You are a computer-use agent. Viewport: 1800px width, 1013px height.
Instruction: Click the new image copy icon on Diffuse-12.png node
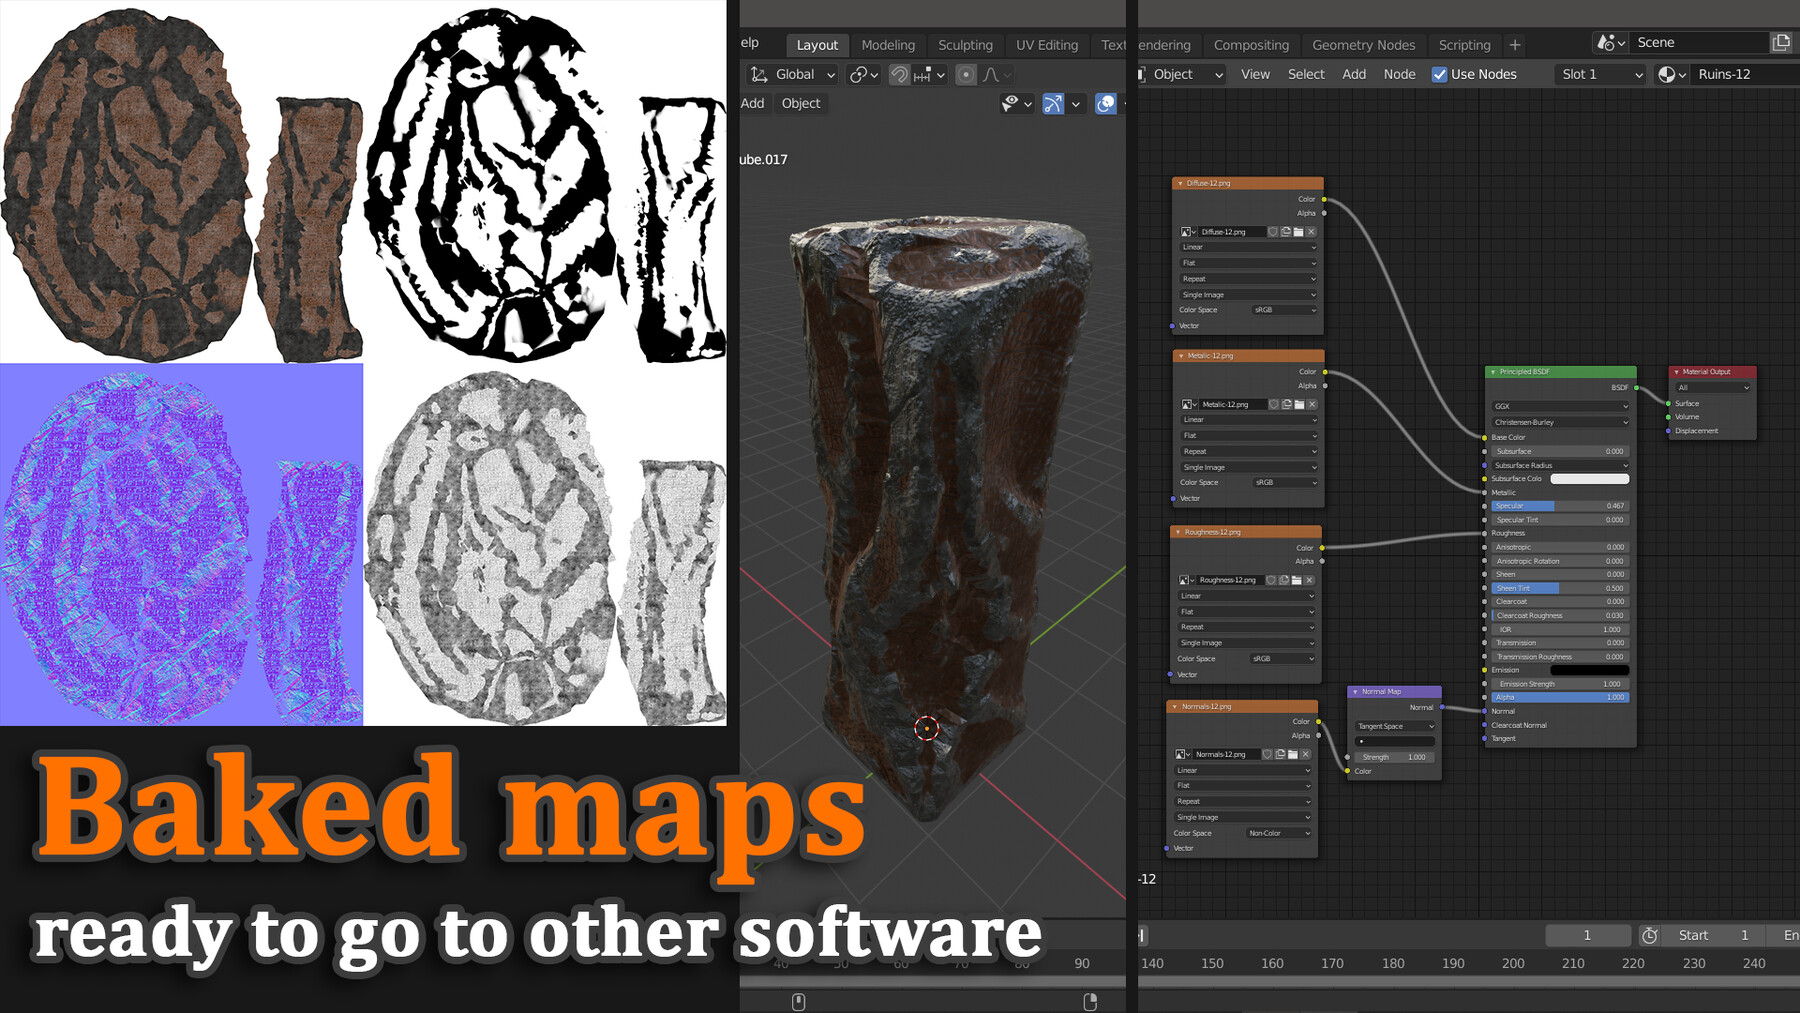[x=1286, y=232]
